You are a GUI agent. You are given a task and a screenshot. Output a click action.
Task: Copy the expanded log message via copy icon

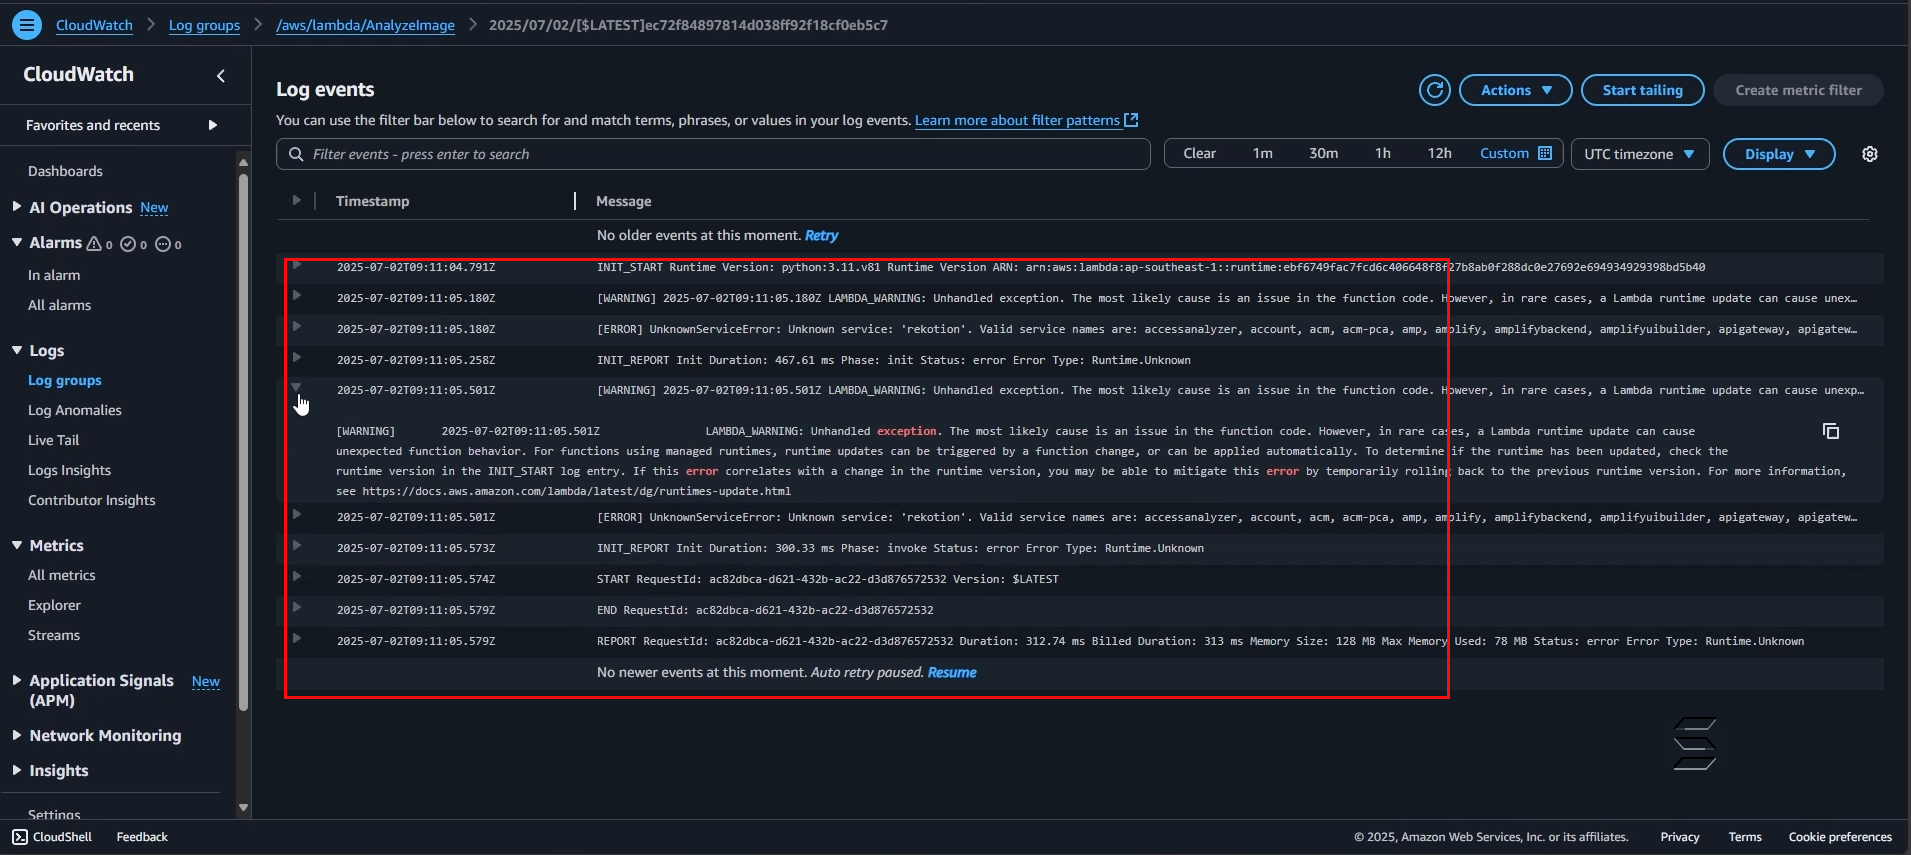coord(1831,431)
